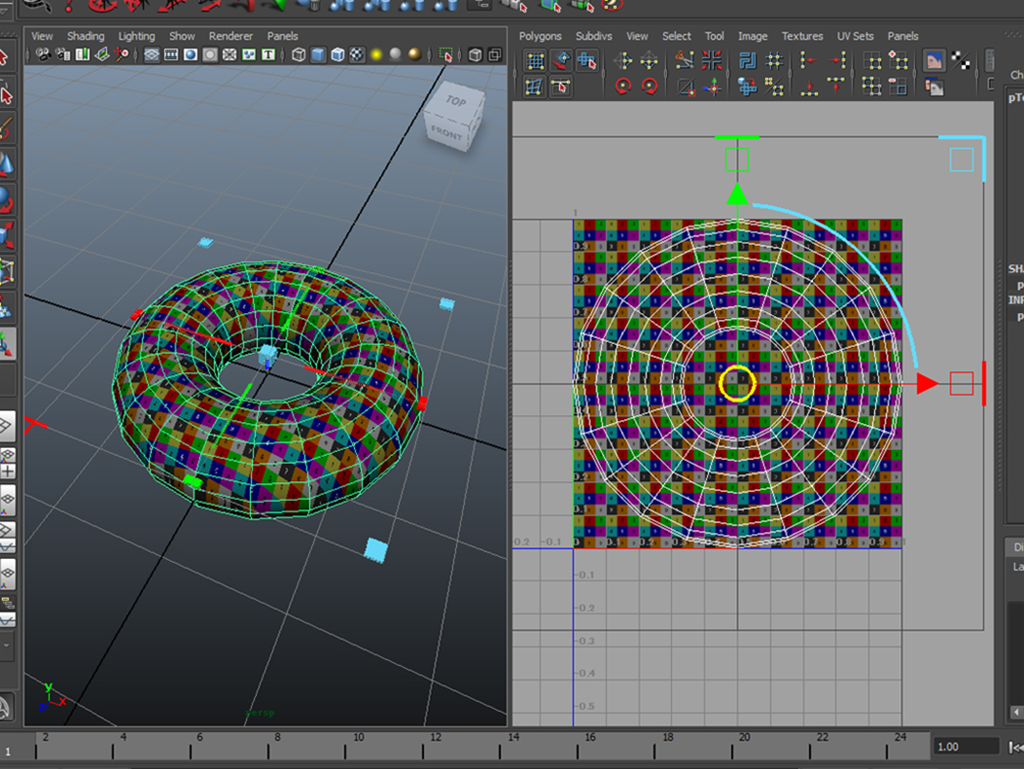Toggle Display Image in UV editor
The height and width of the screenshot is (769, 1024).
934,62
